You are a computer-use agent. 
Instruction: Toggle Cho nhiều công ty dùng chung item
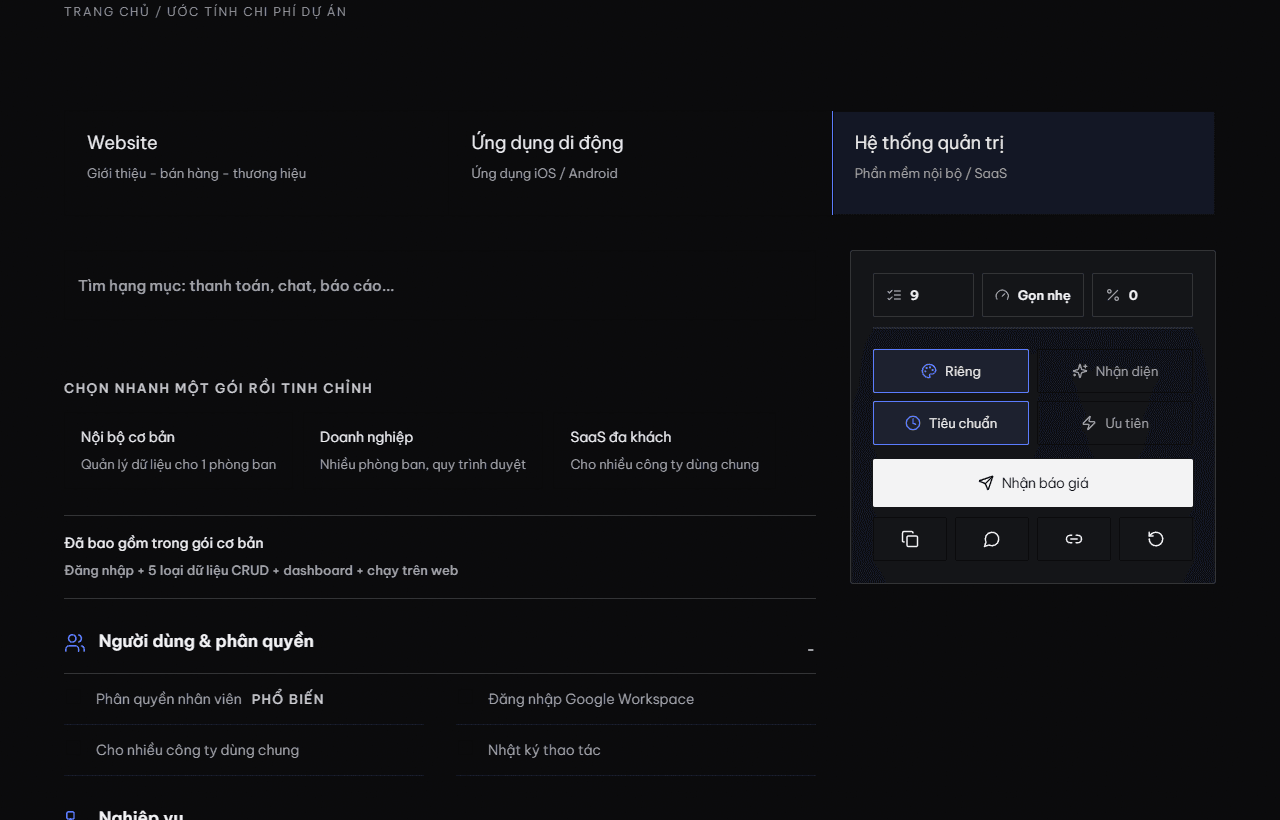pos(244,750)
